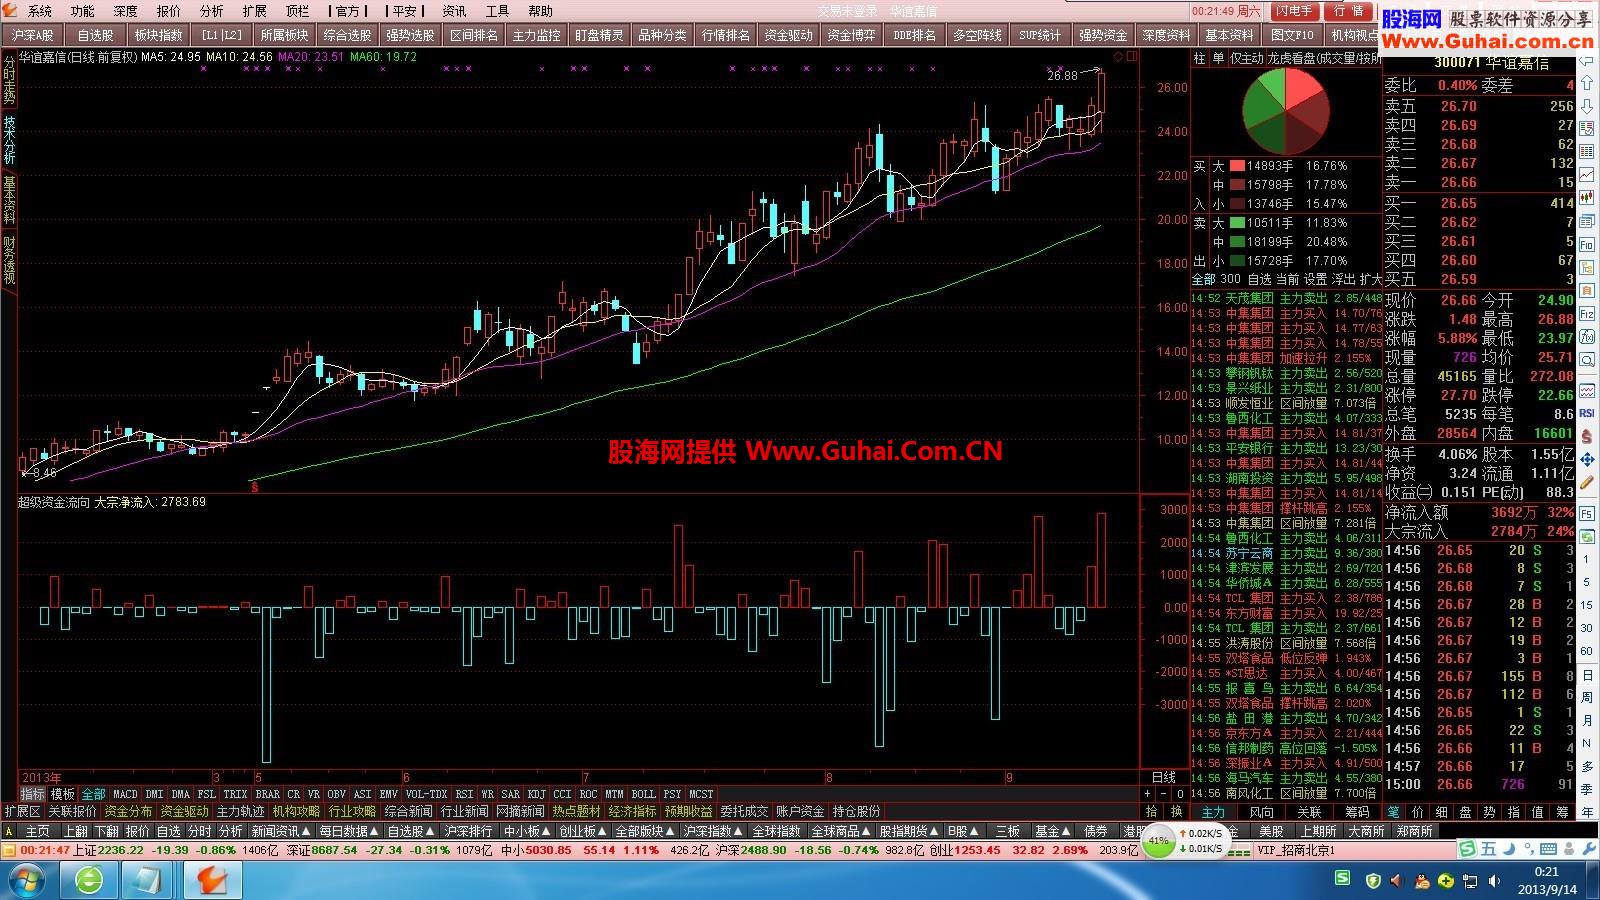Image resolution: width=1600 pixels, height=900 pixels.
Task: Click the 闪电手 button
Action: click(1295, 11)
